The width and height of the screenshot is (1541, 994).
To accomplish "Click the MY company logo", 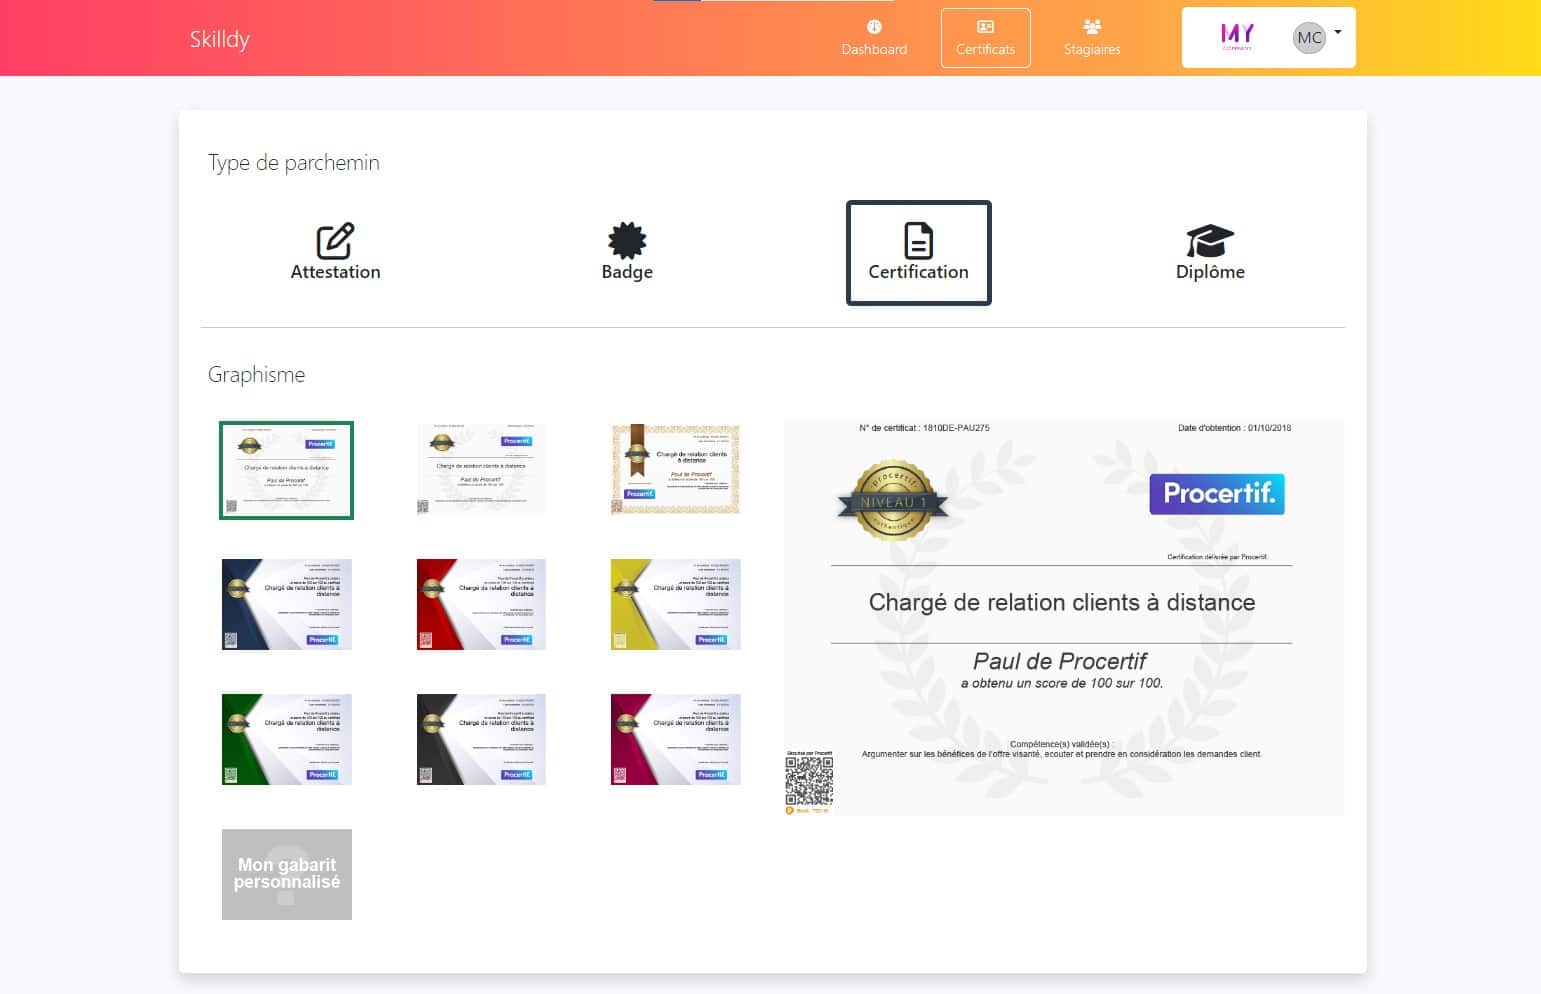I will coord(1237,37).
